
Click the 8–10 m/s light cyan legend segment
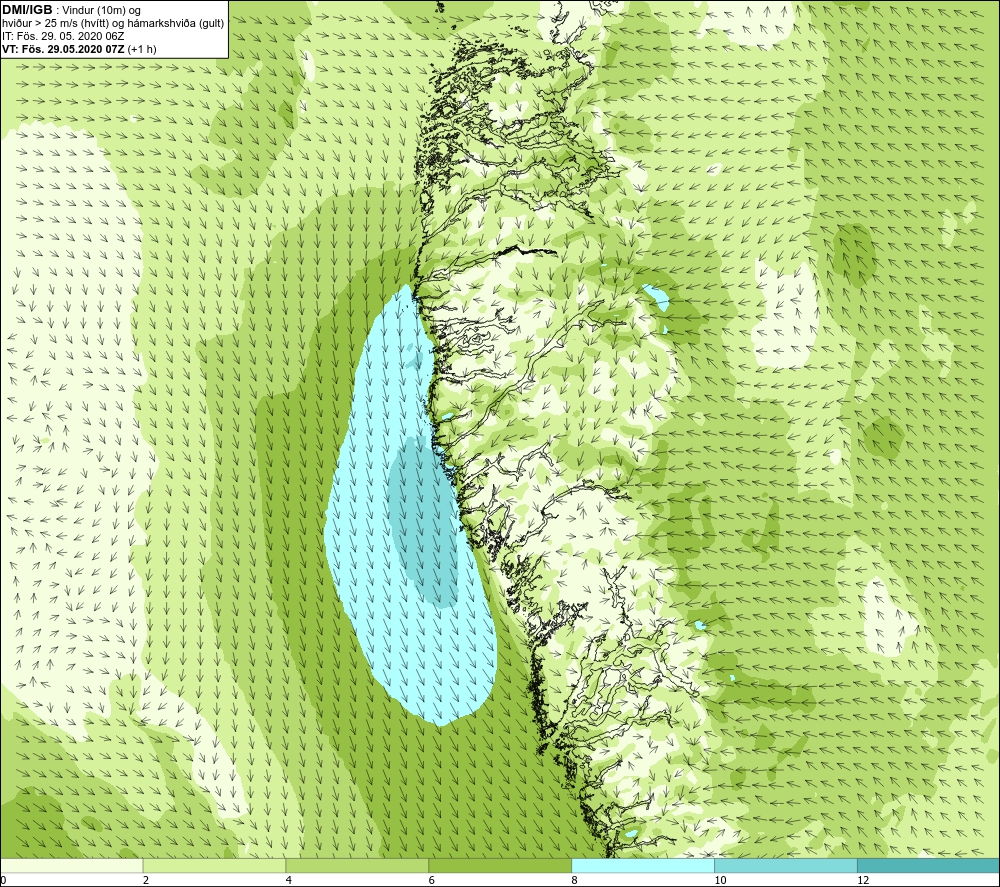click(x=643, y=865)
